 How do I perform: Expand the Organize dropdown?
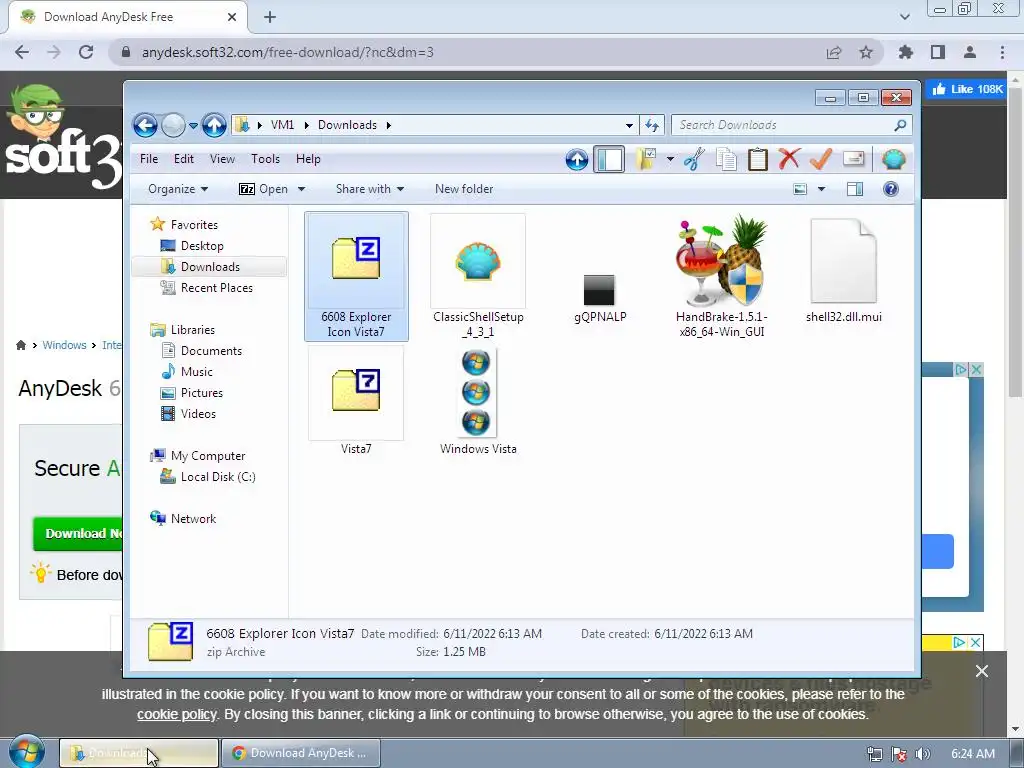(178, 189)
